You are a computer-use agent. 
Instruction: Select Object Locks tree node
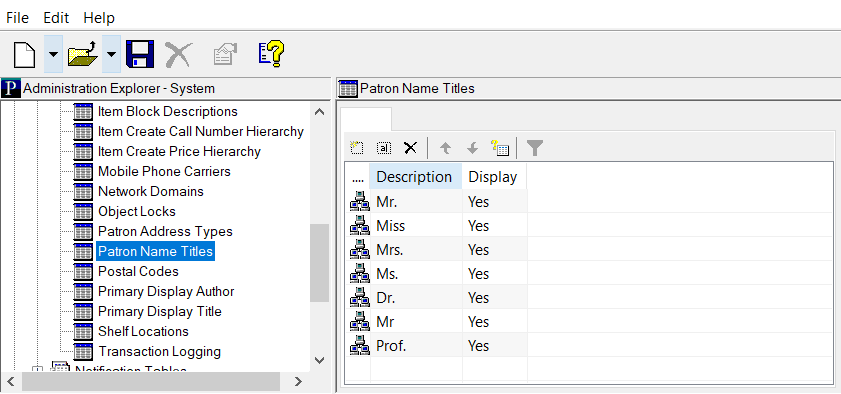point(137,212)
